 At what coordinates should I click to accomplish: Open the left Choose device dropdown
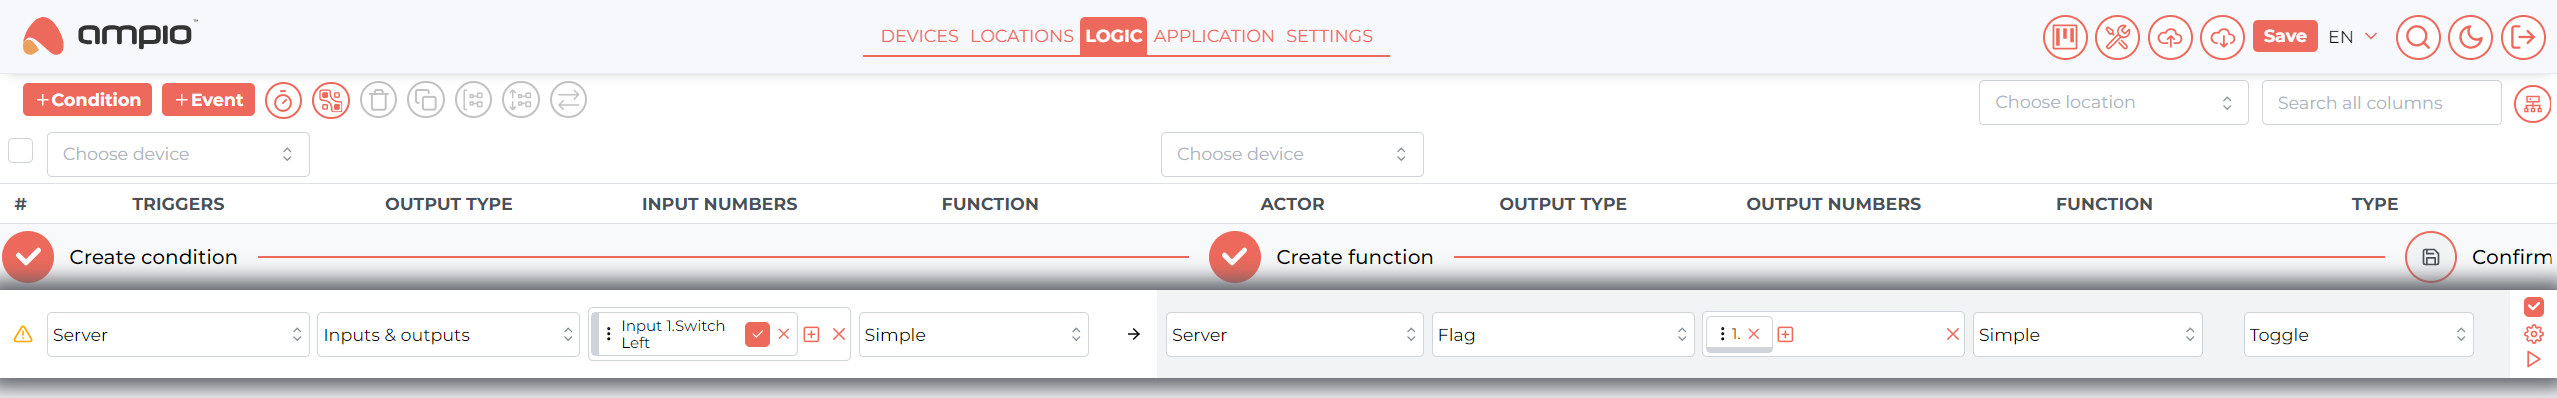[x=178, y=154]
